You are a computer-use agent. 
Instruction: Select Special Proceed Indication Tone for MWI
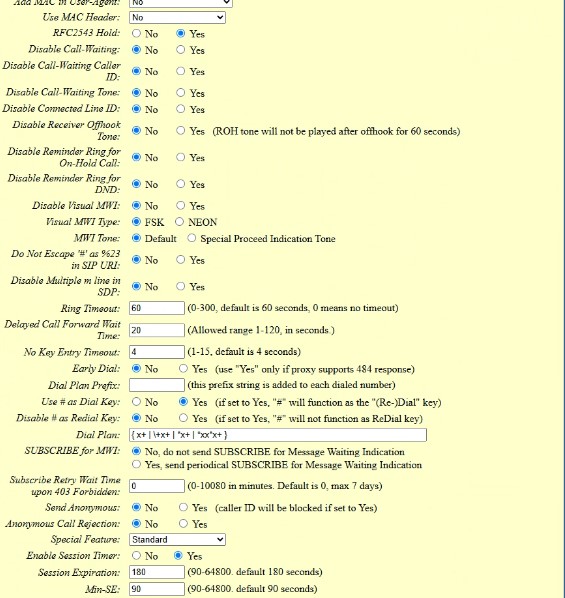[192, 238]
